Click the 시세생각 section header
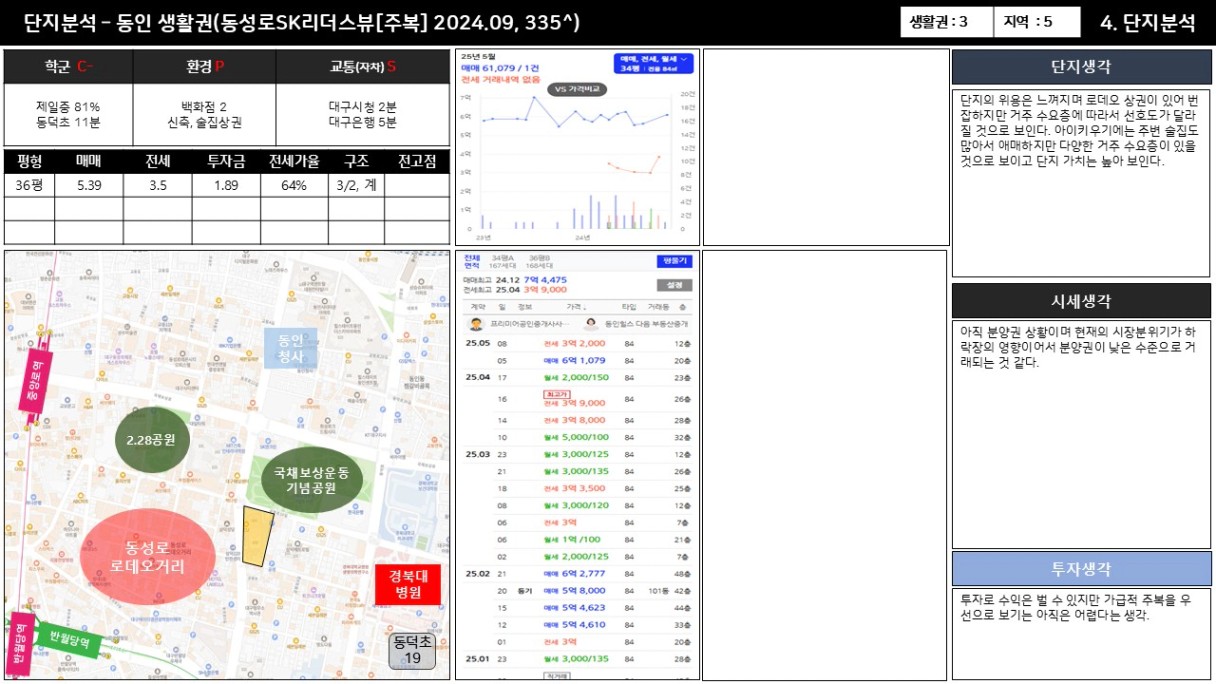The width and height of the screenshot is (1216, 684). pyautogui.click(x=1081, y=301)
